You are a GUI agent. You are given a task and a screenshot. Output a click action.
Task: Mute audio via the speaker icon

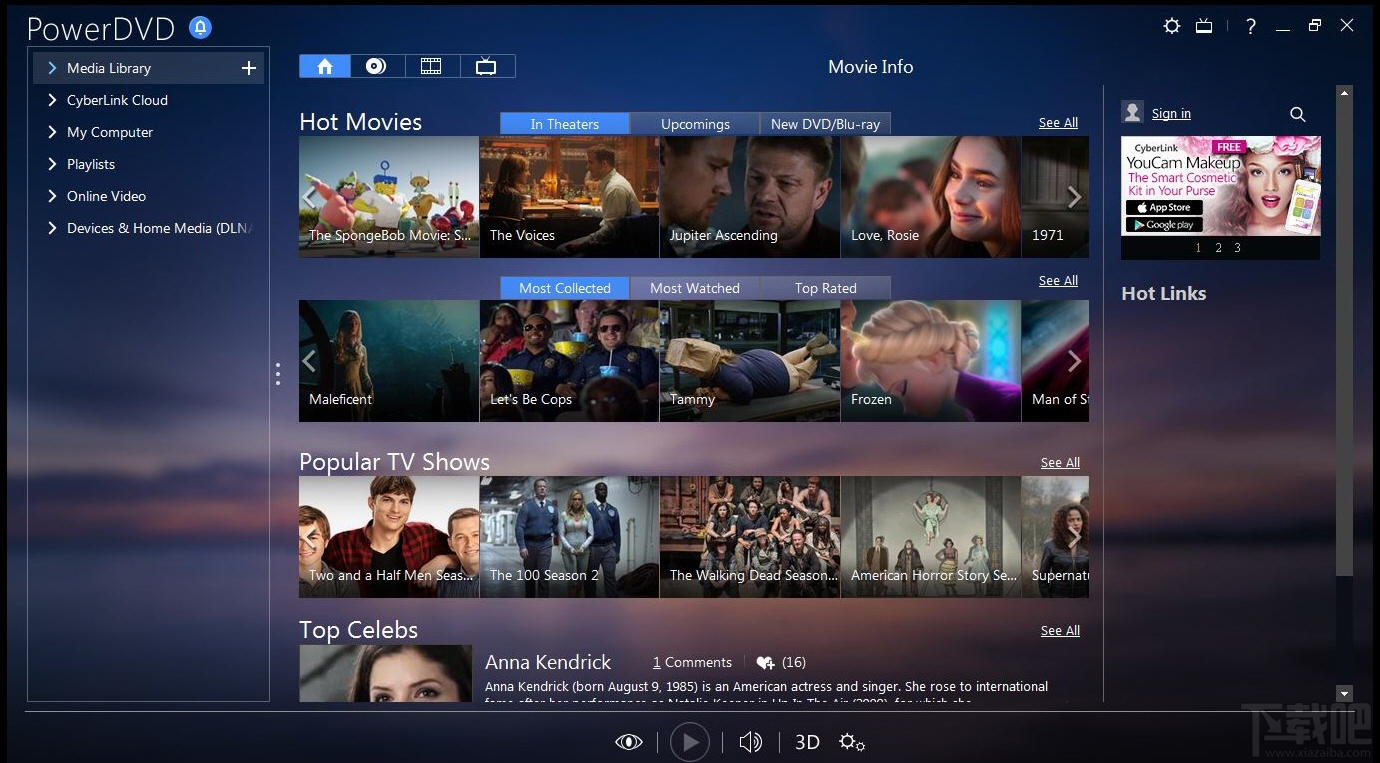(x=749, y=742)
